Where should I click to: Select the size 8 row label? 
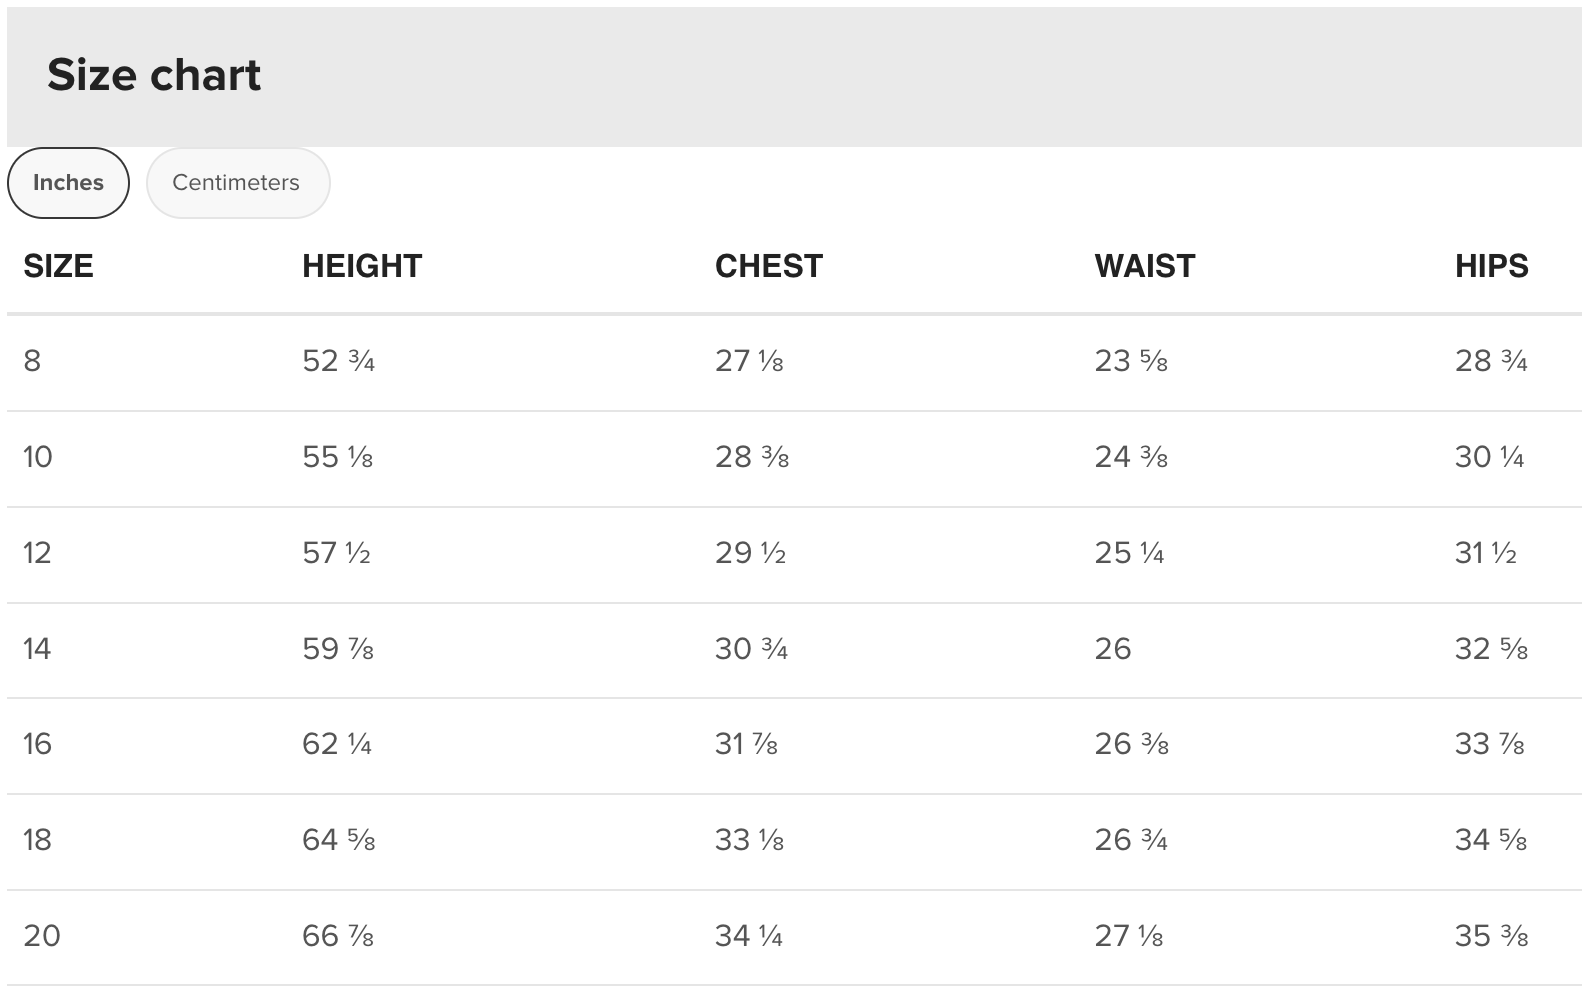32,361
